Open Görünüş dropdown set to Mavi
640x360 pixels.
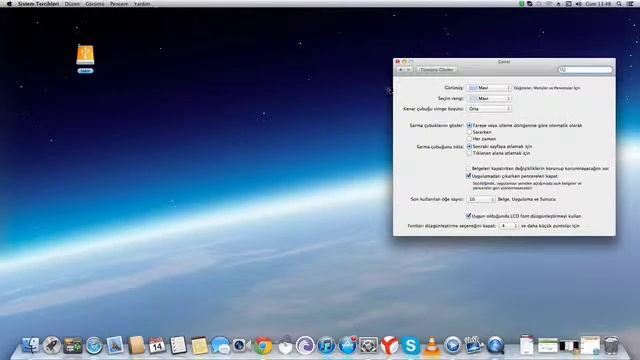[x=489, y=88]
